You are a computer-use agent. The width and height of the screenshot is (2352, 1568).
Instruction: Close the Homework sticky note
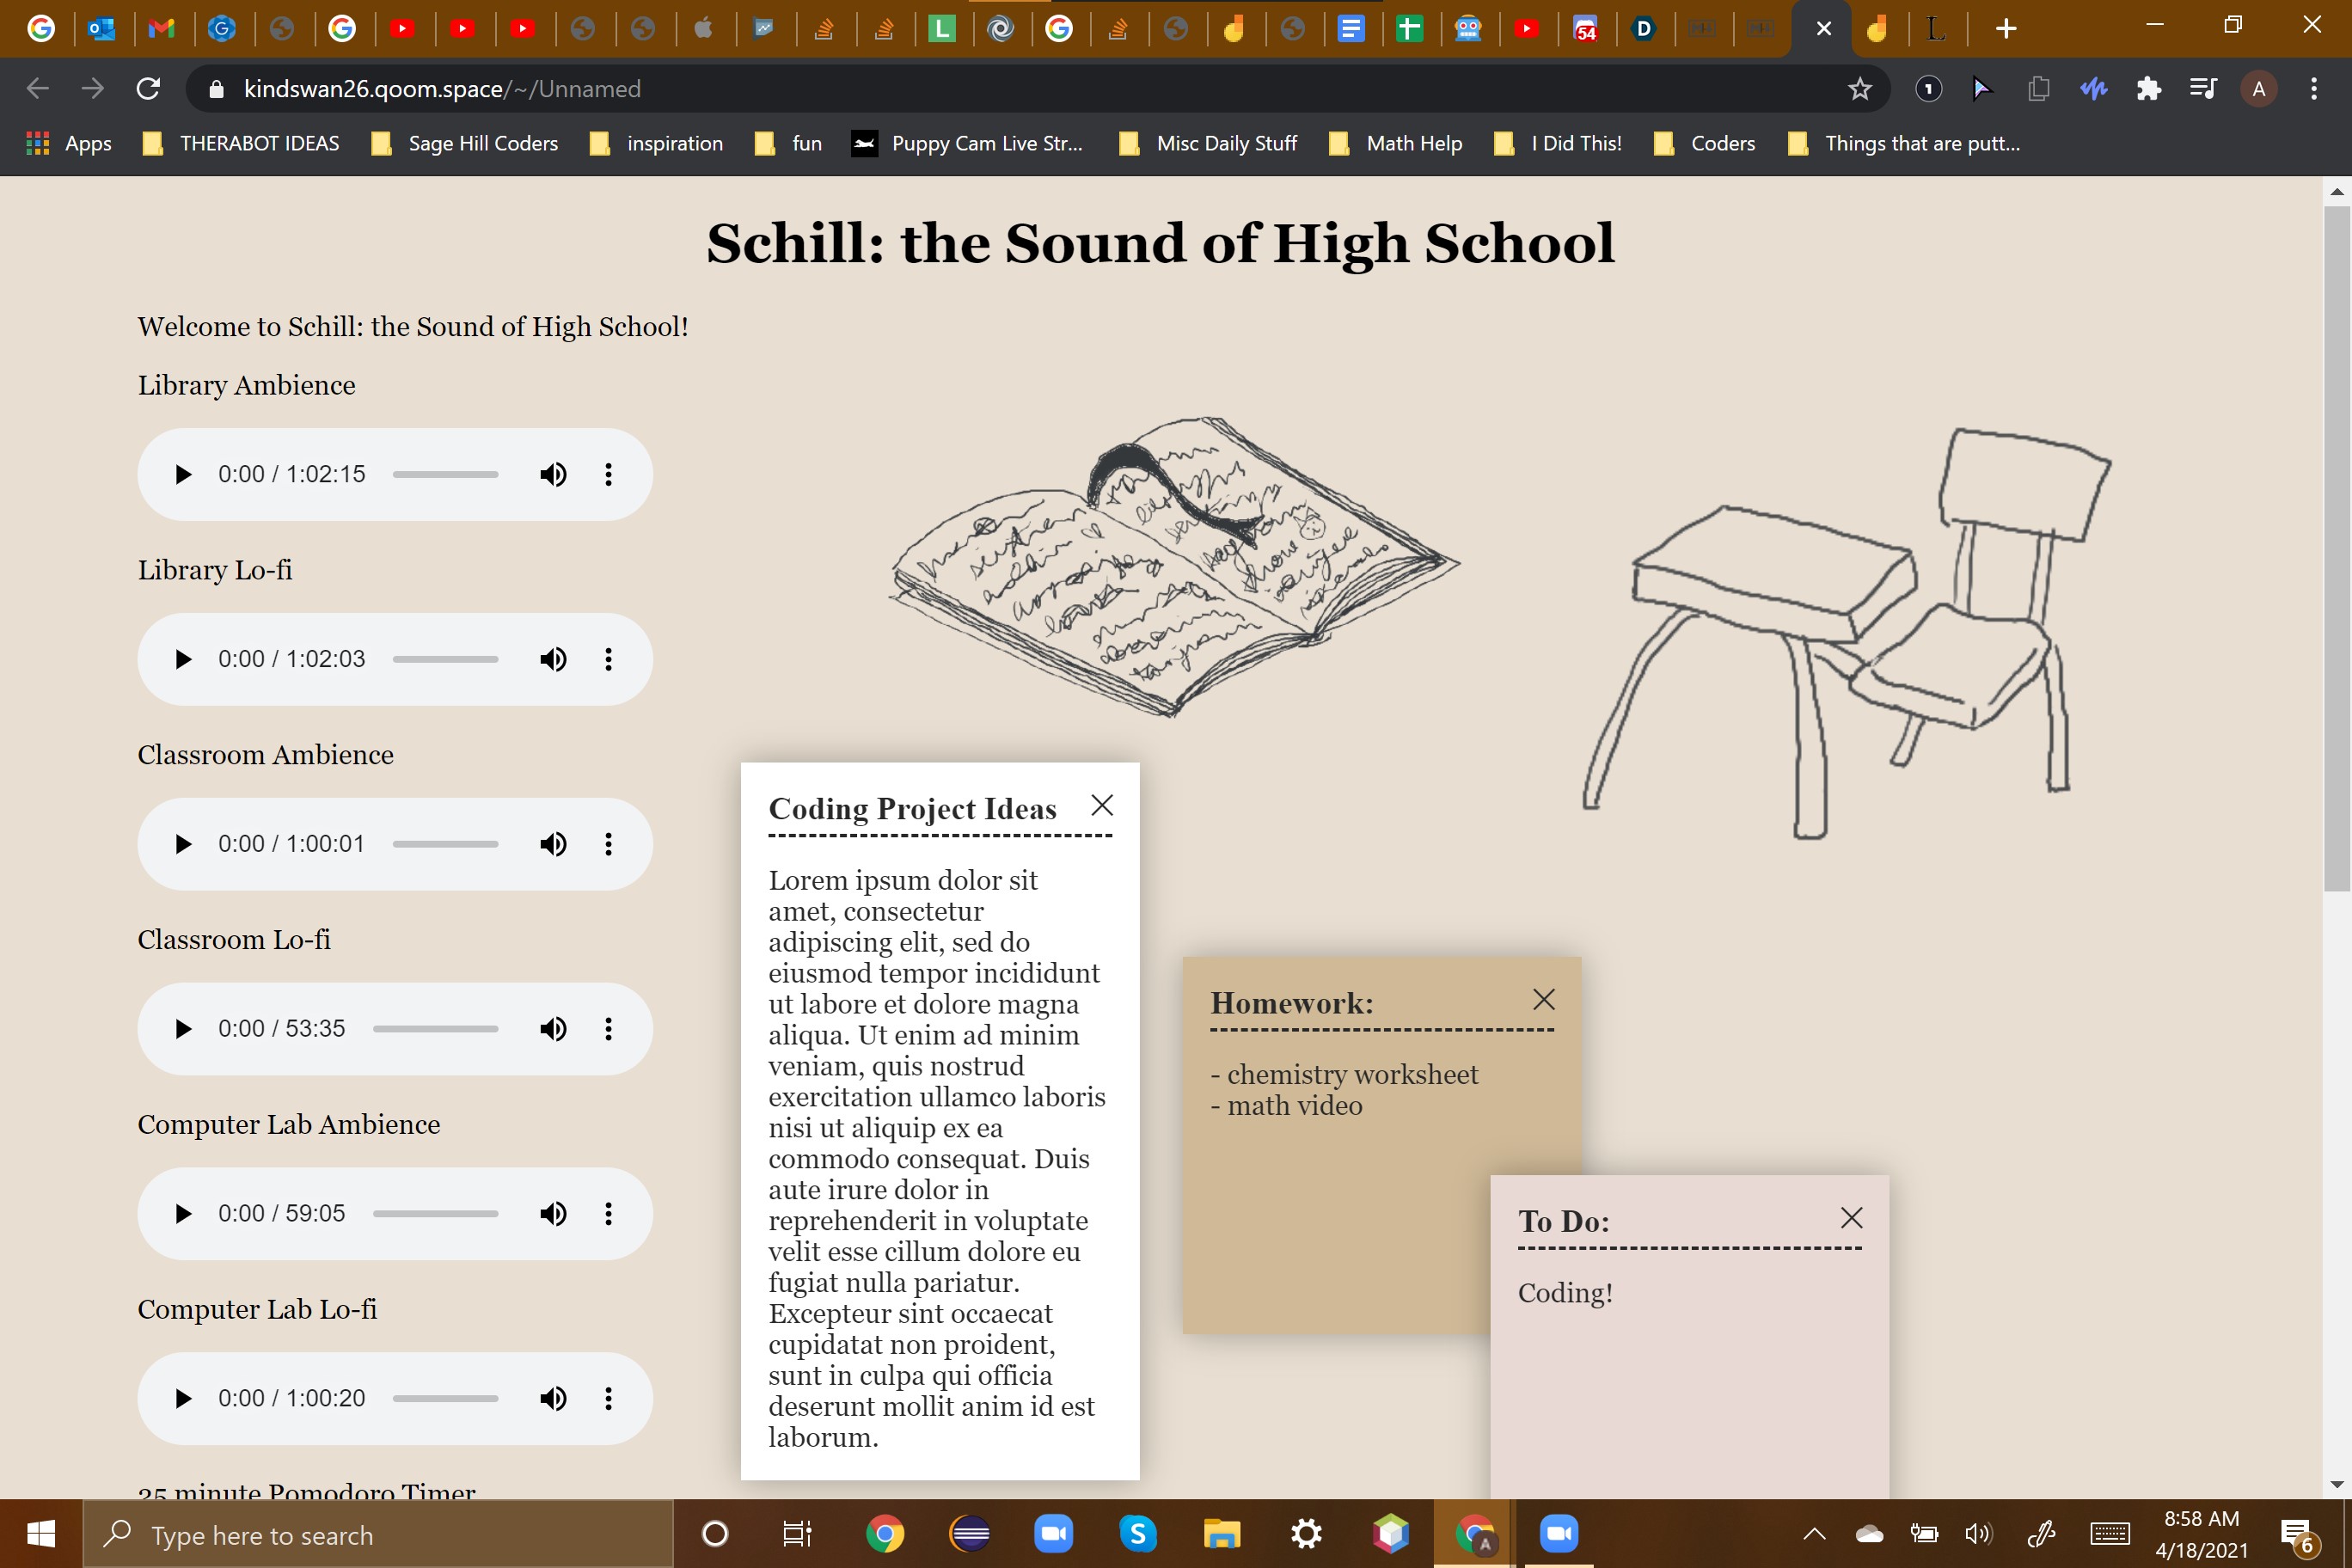[x=1543, y=999]
